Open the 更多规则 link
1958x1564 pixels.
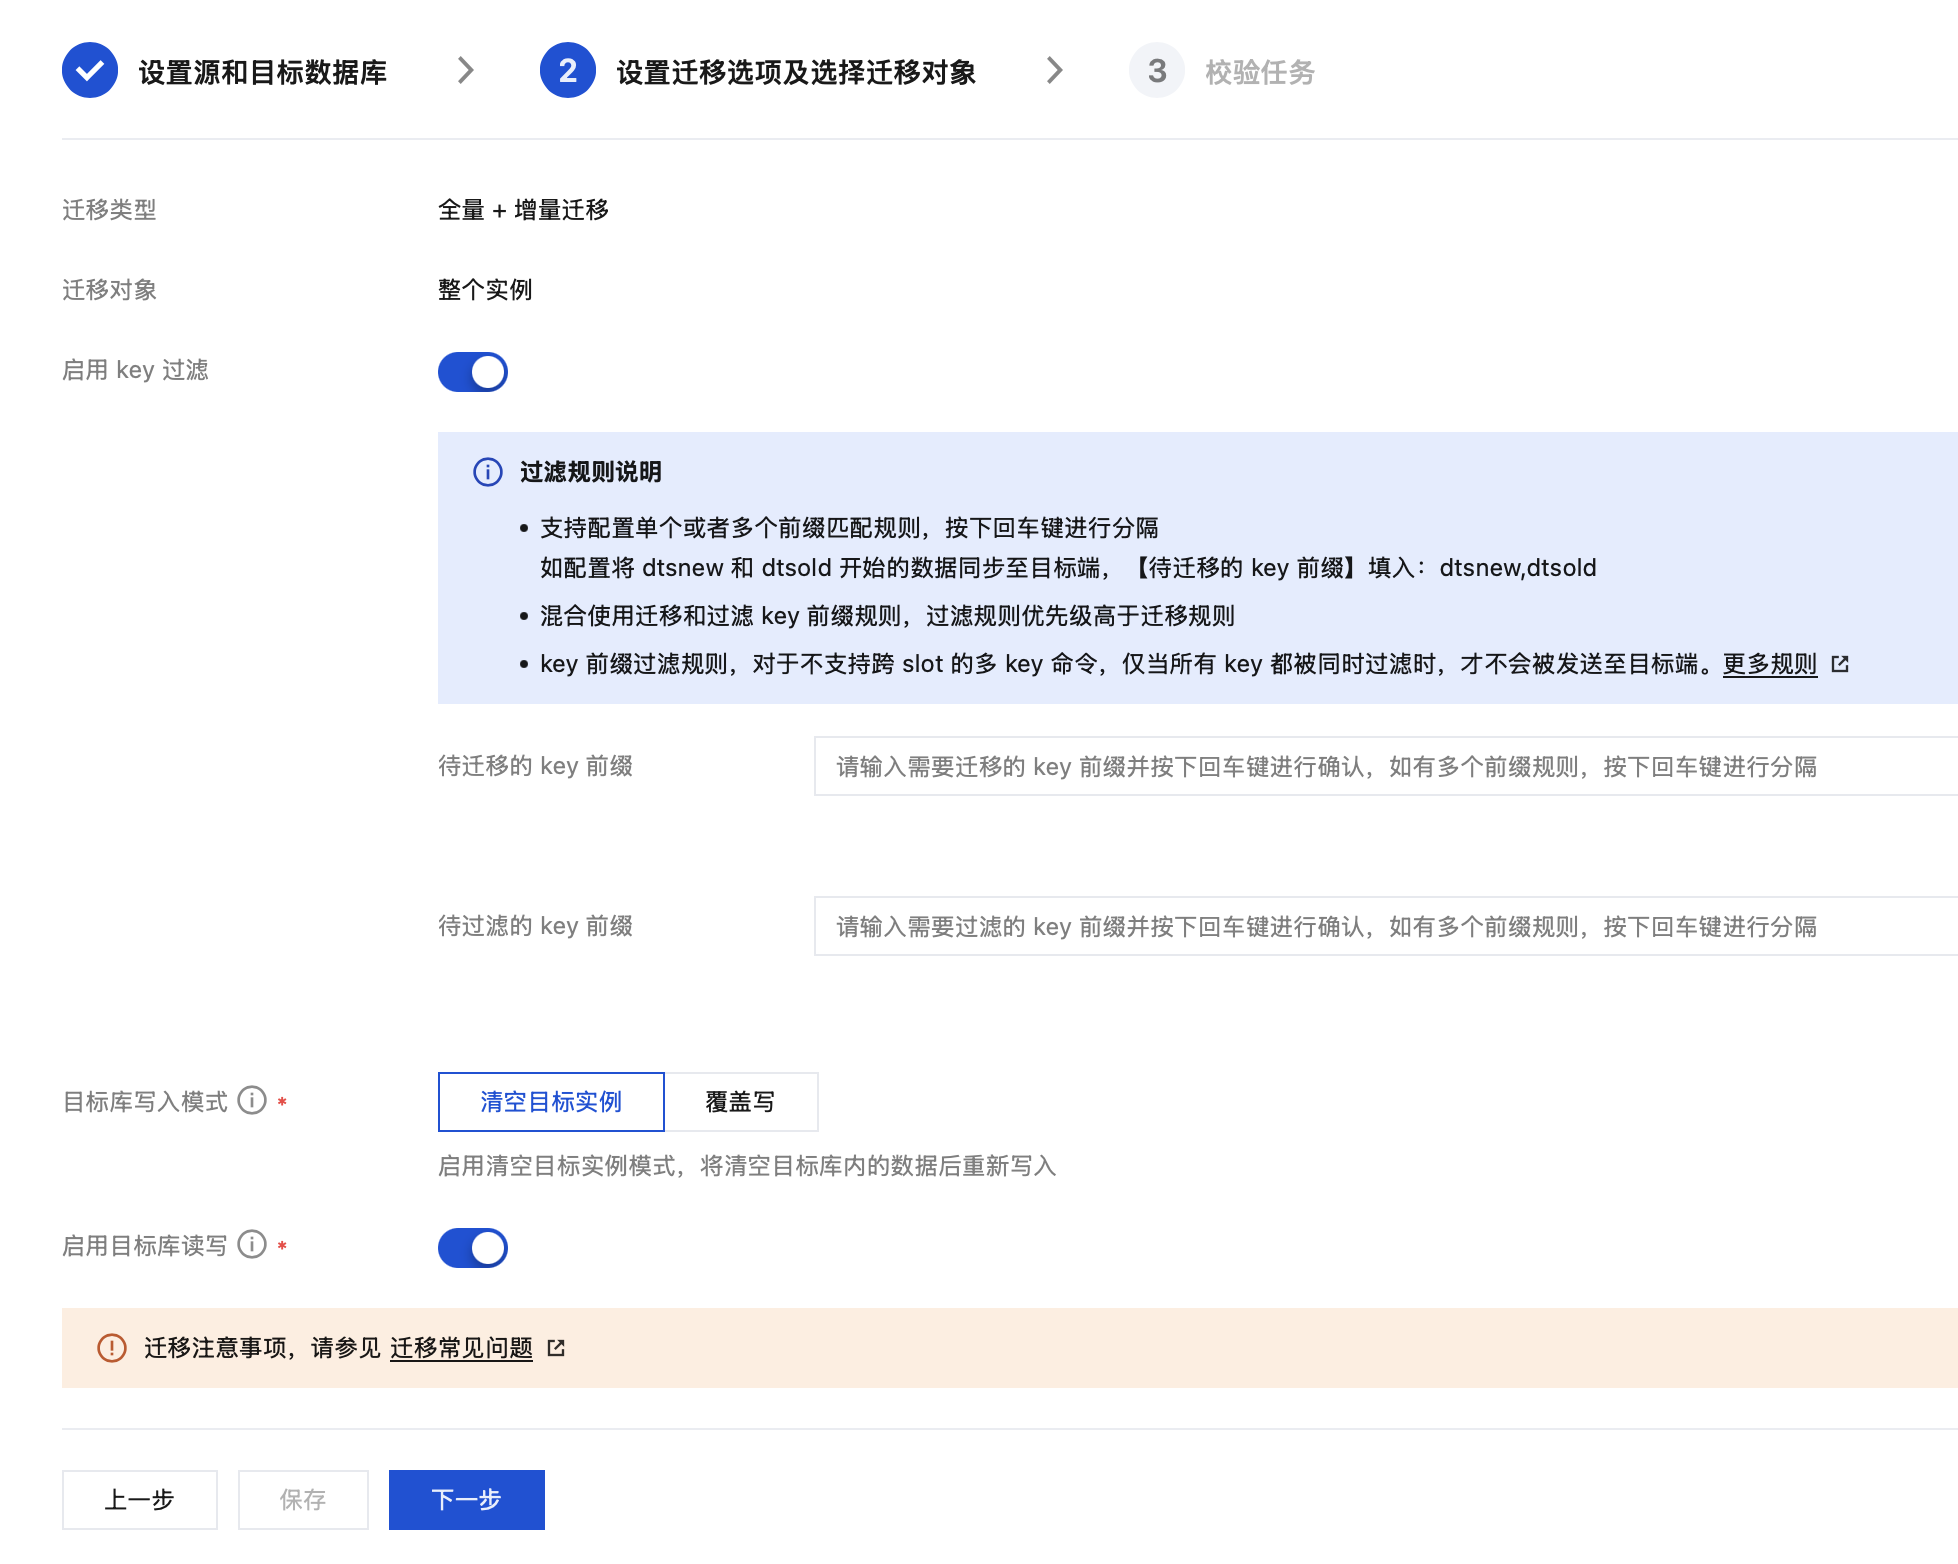1769,664
